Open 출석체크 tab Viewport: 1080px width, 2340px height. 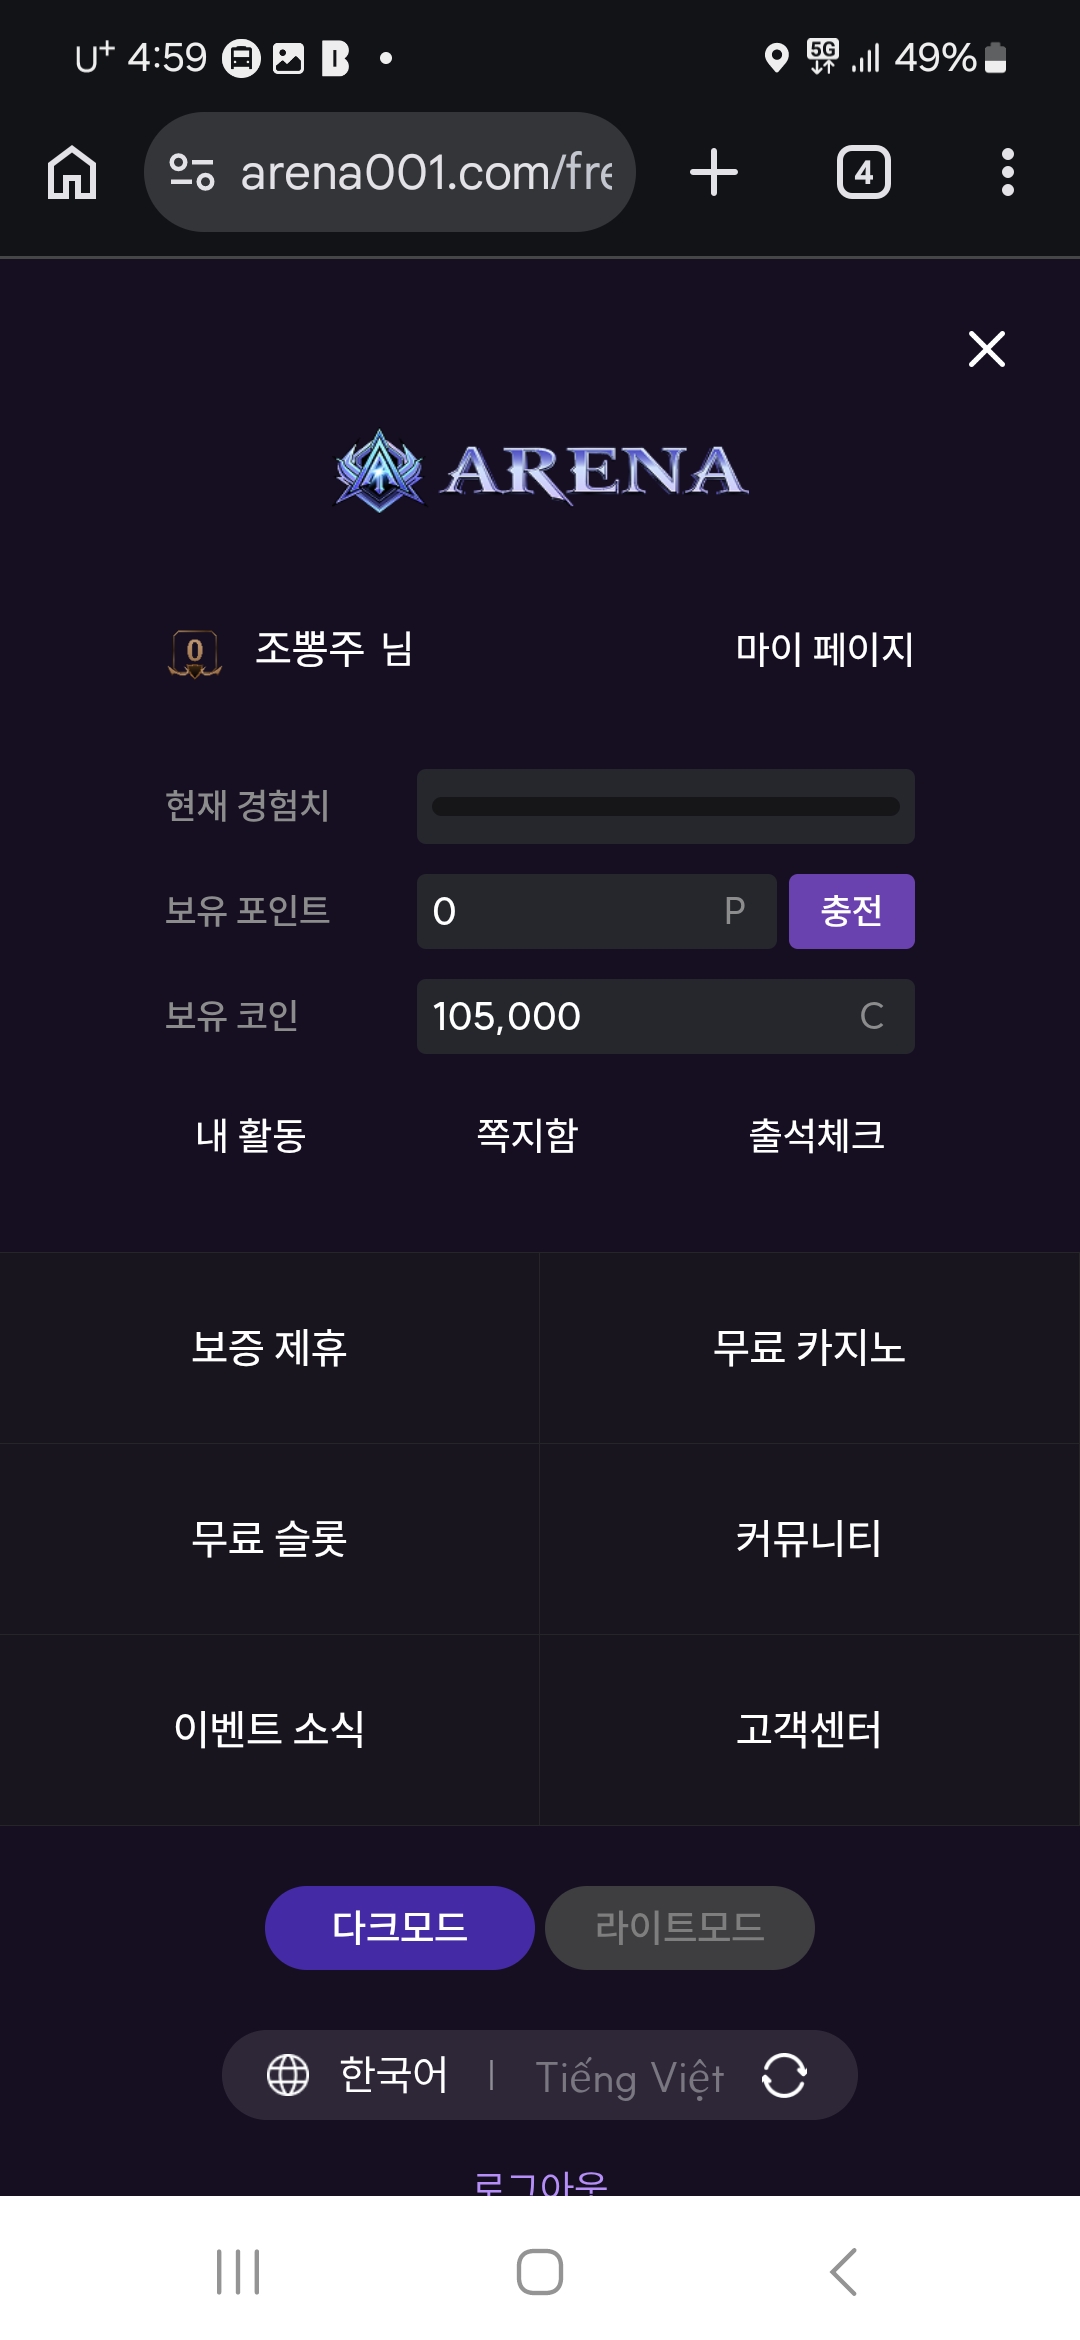click(816, 1135)
